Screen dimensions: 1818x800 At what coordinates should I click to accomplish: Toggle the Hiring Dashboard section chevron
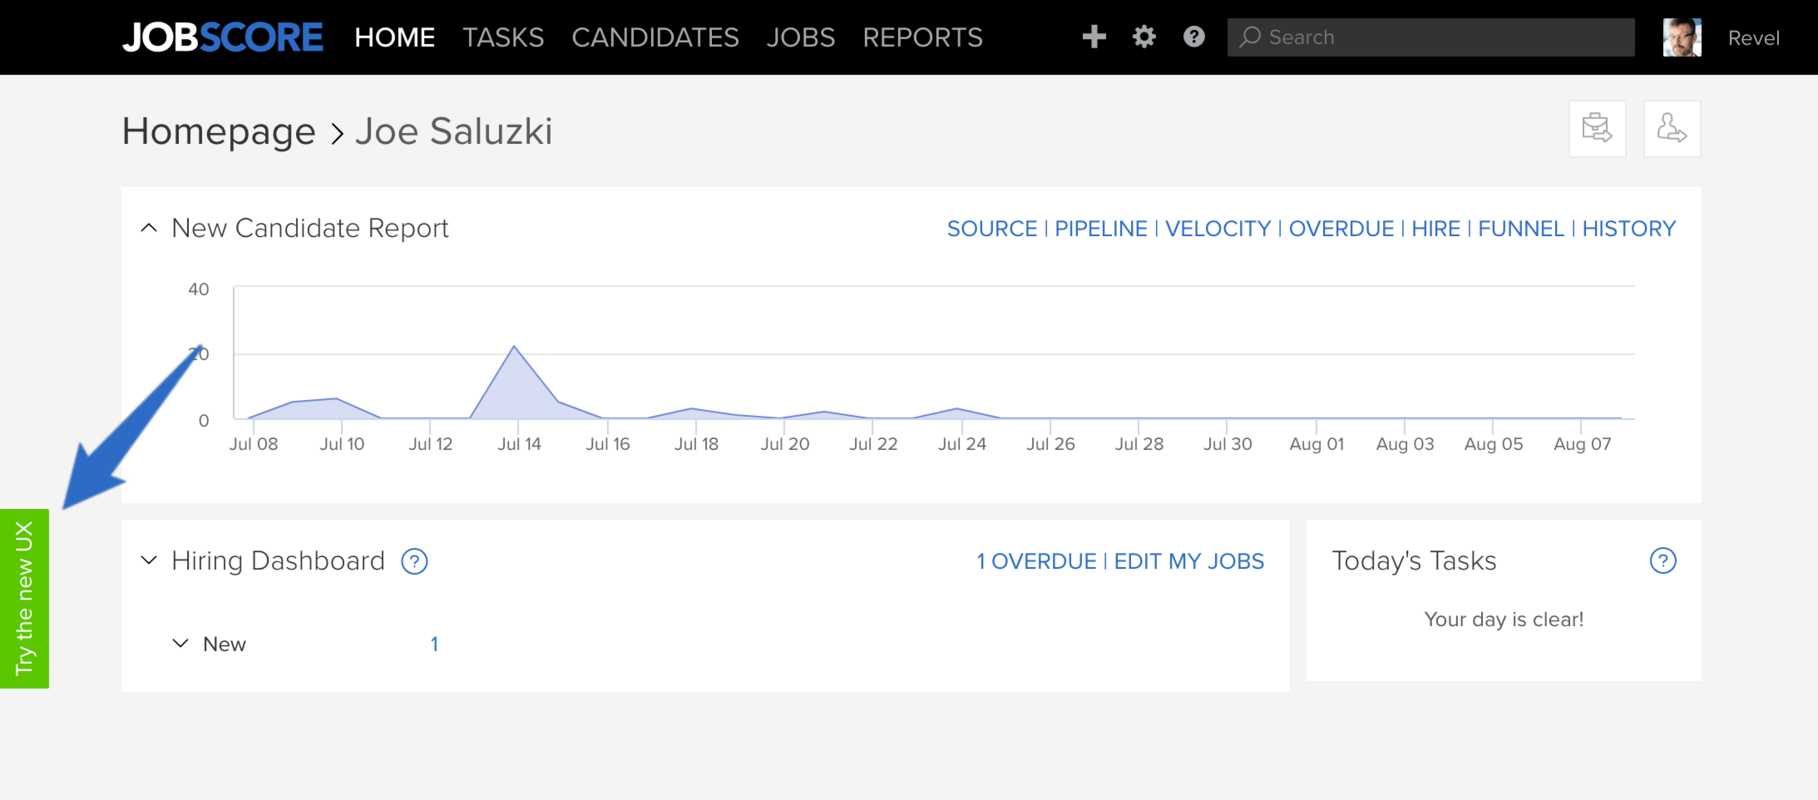(x=149, y=560)
